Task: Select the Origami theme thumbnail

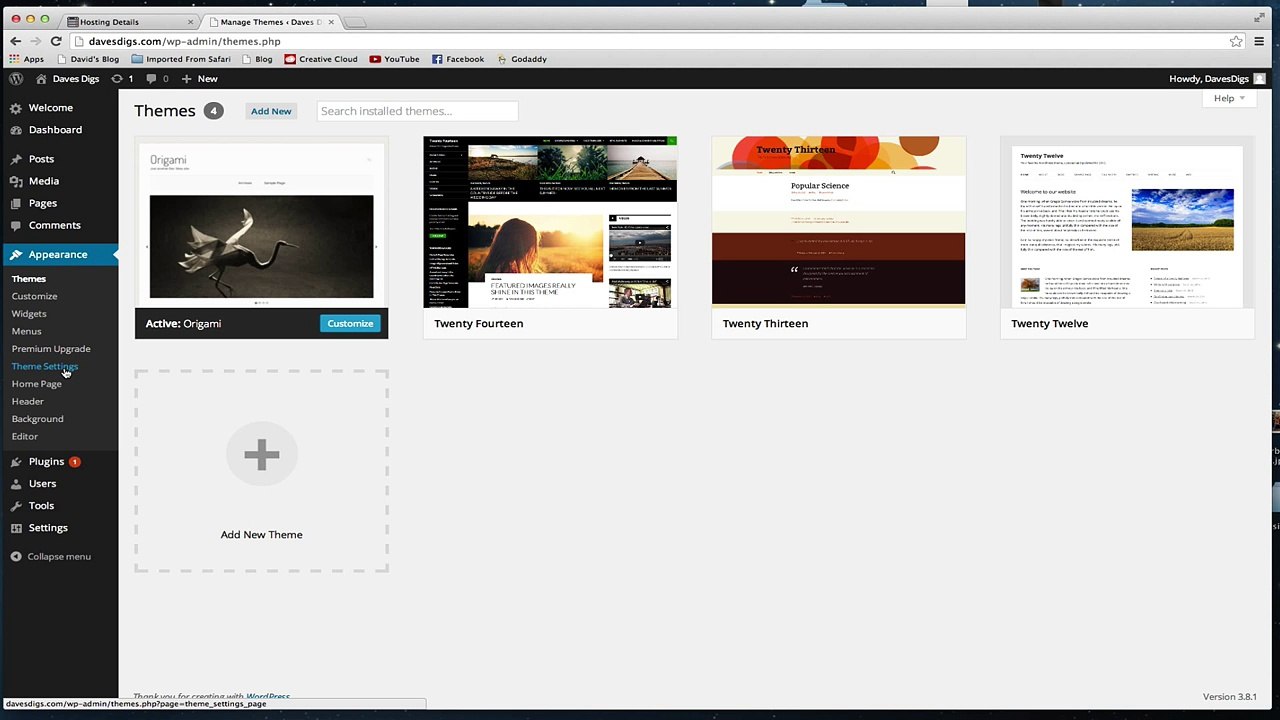Action: pyautogui.click(x=261, y=222)
